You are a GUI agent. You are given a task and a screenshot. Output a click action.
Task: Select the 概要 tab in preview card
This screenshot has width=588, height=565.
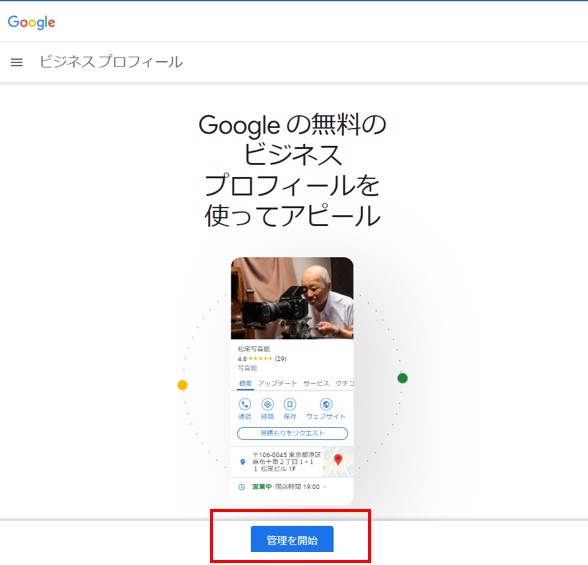tap(246, 384)
